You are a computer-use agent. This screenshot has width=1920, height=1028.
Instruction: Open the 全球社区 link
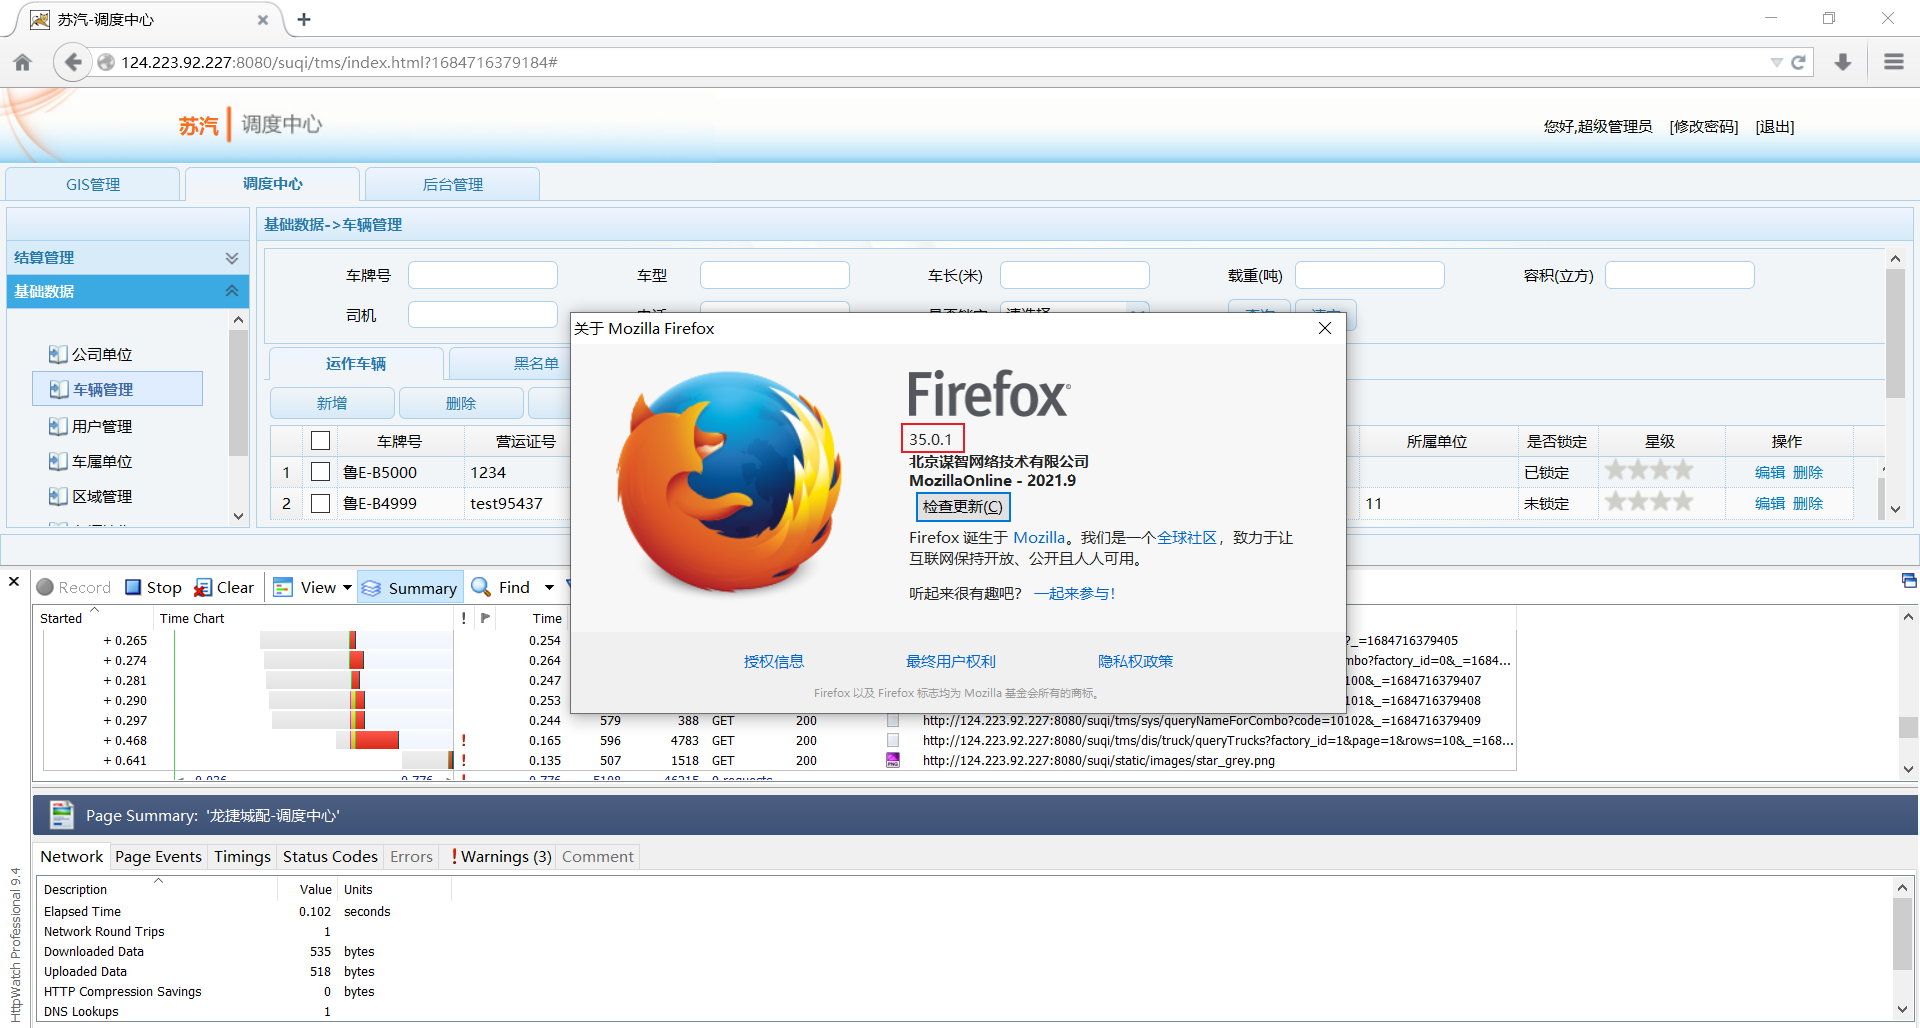pos(1187,537)
